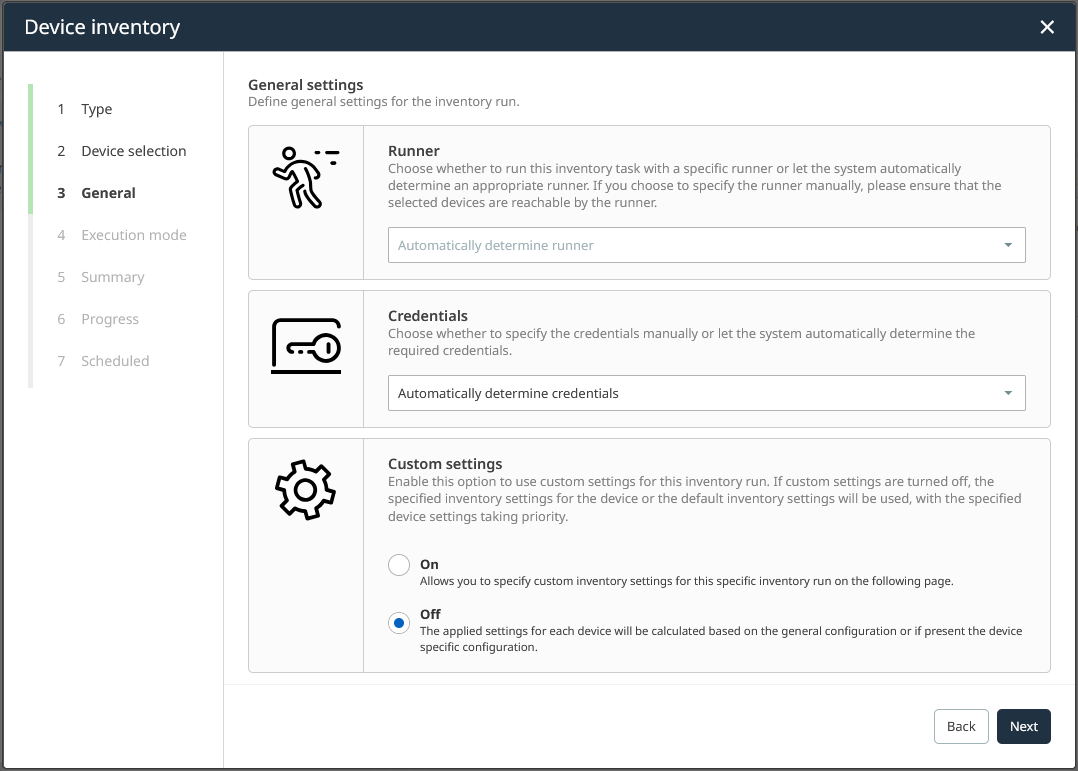Turn custom settings On

[399, 565]
